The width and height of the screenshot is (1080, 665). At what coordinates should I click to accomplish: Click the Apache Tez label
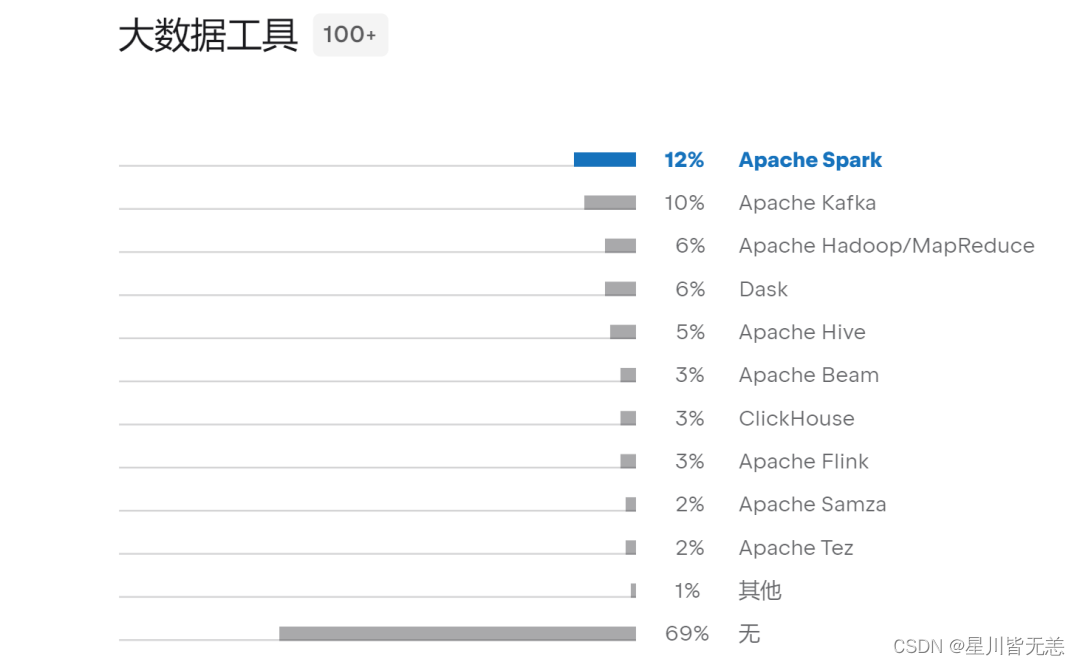(796, 548)
